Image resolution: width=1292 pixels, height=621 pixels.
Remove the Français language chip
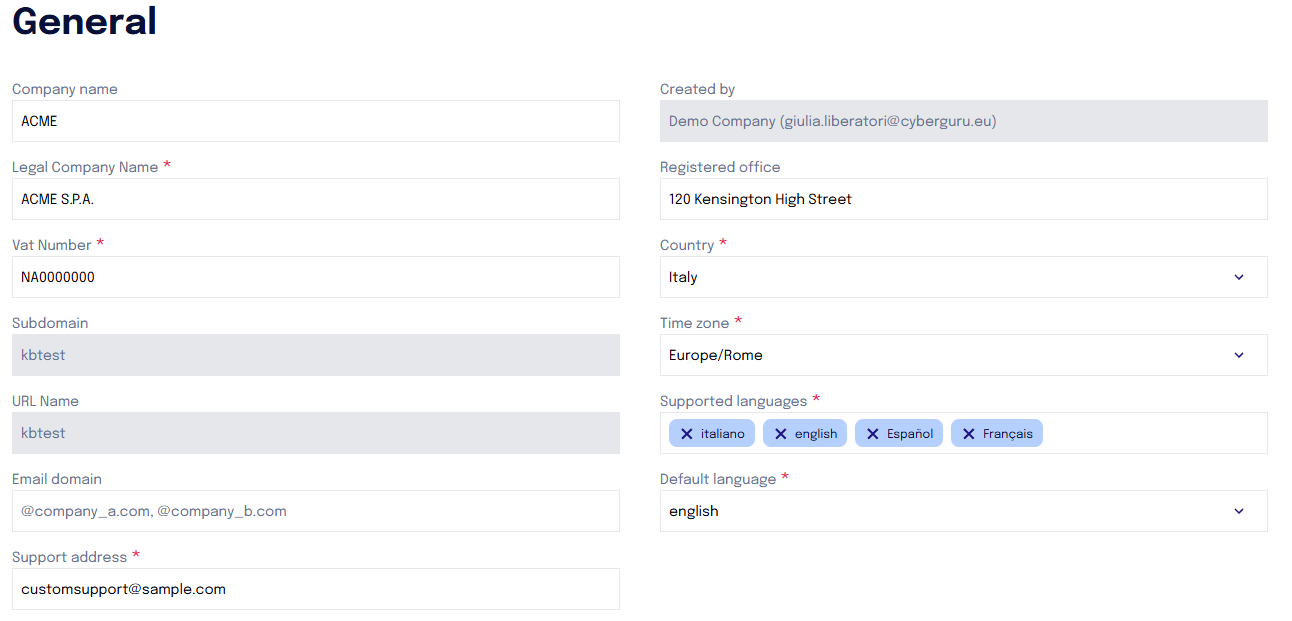pyautogui.click(x=967, y=432)
